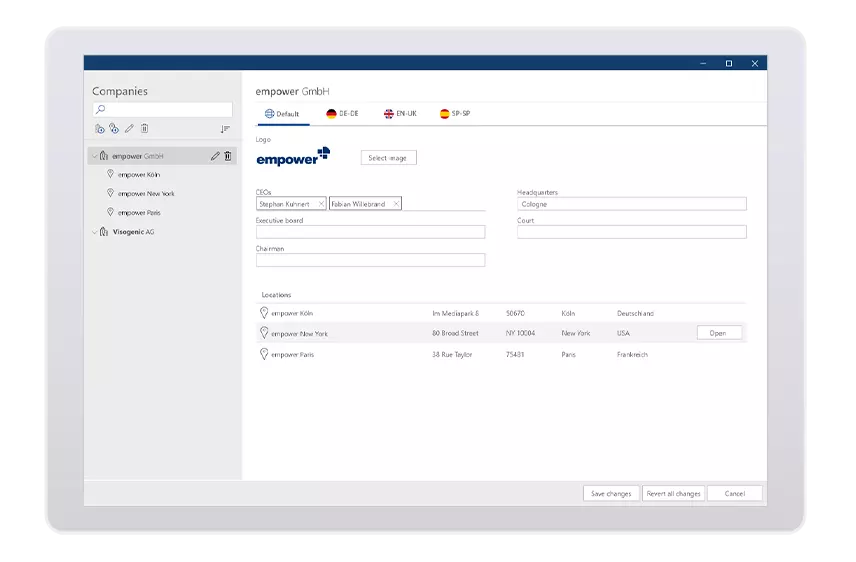This screenshot has width=856, height=562.
Task: Click Revert all changes button
Action: 674,494
